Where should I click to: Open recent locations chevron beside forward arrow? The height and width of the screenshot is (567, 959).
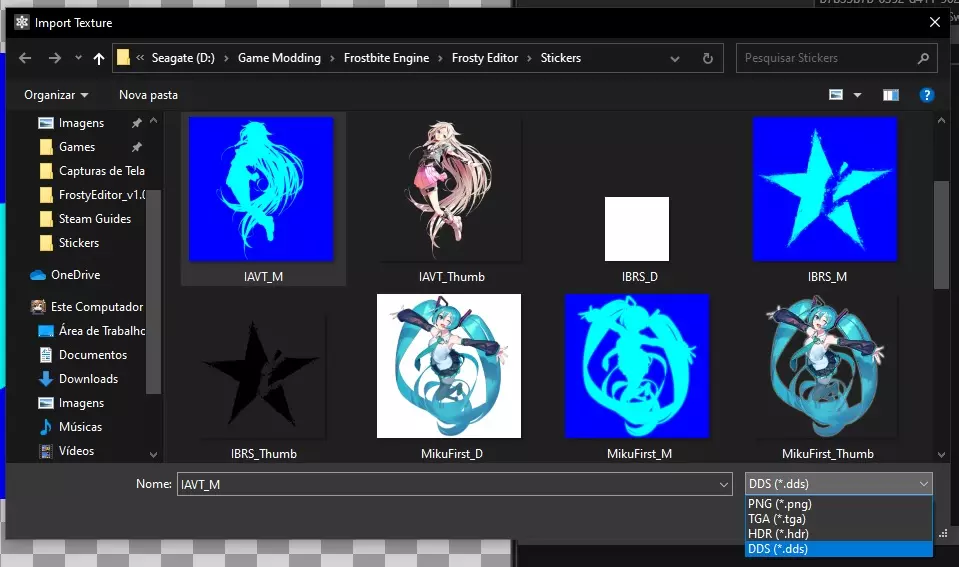click(x=78, y=58)
